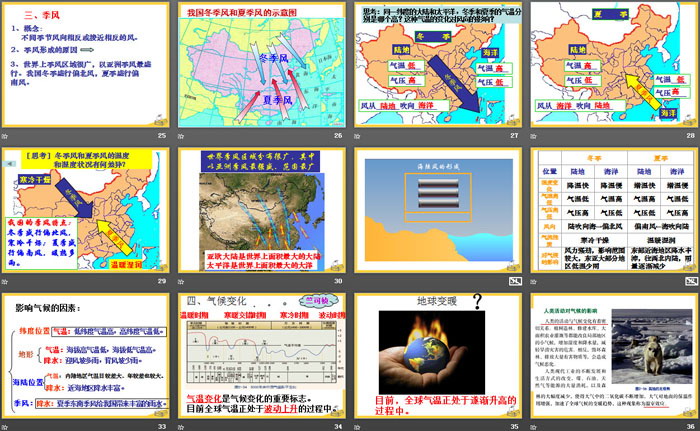Click the transition icon under slide 31

359,281
